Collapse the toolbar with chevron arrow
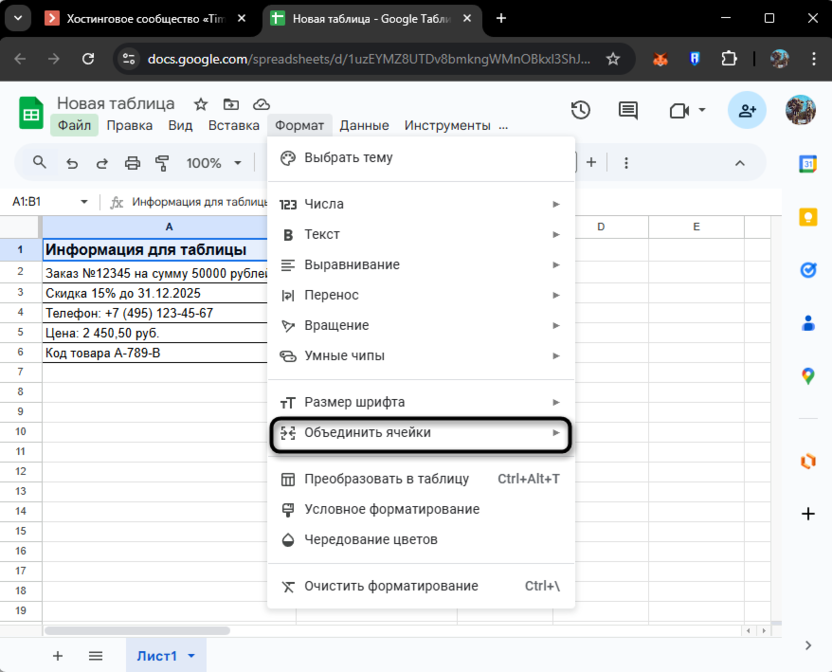The image size is (832, 672). point(740,163)
